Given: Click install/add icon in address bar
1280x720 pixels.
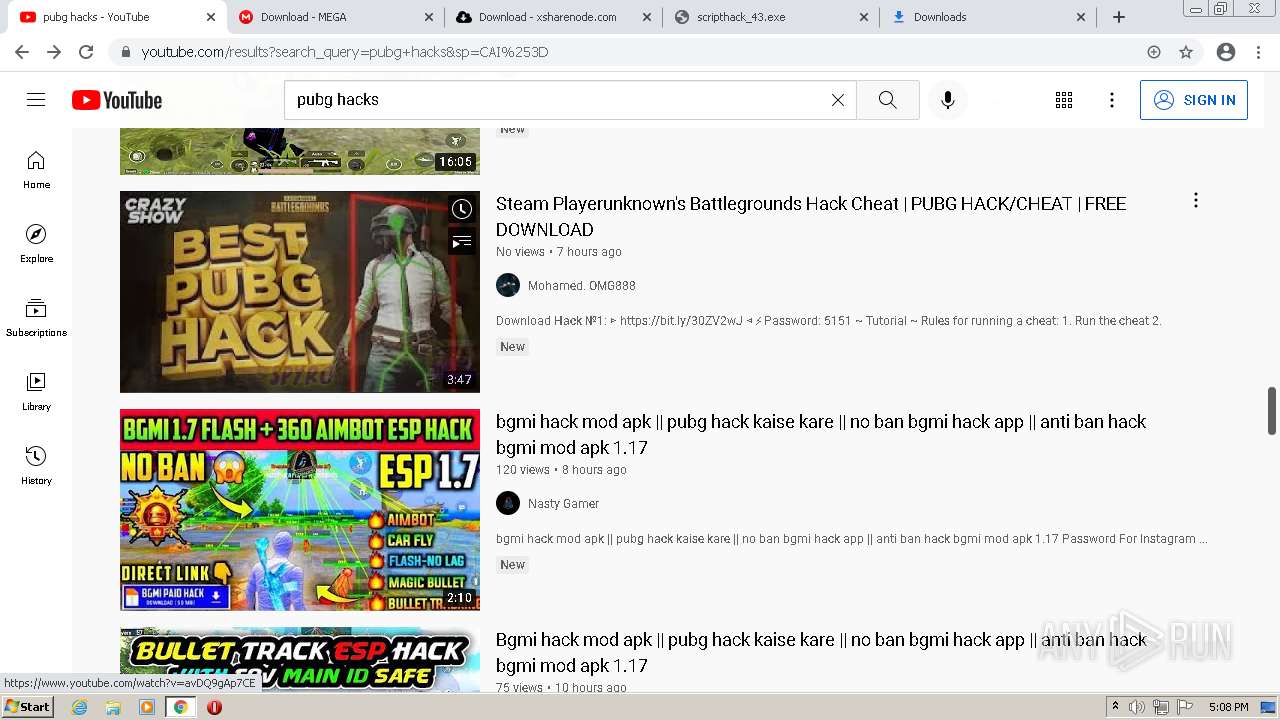Looking at the screenshot, I should (1154, 52).
